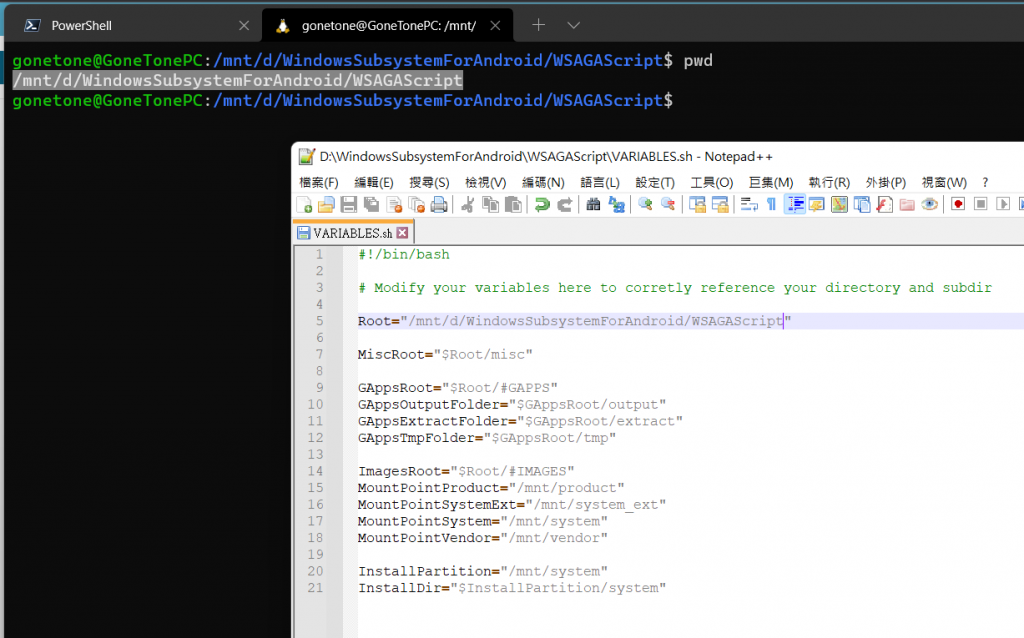
Task: Toggle the Word Wrap toolbar button
Action: 749,205
